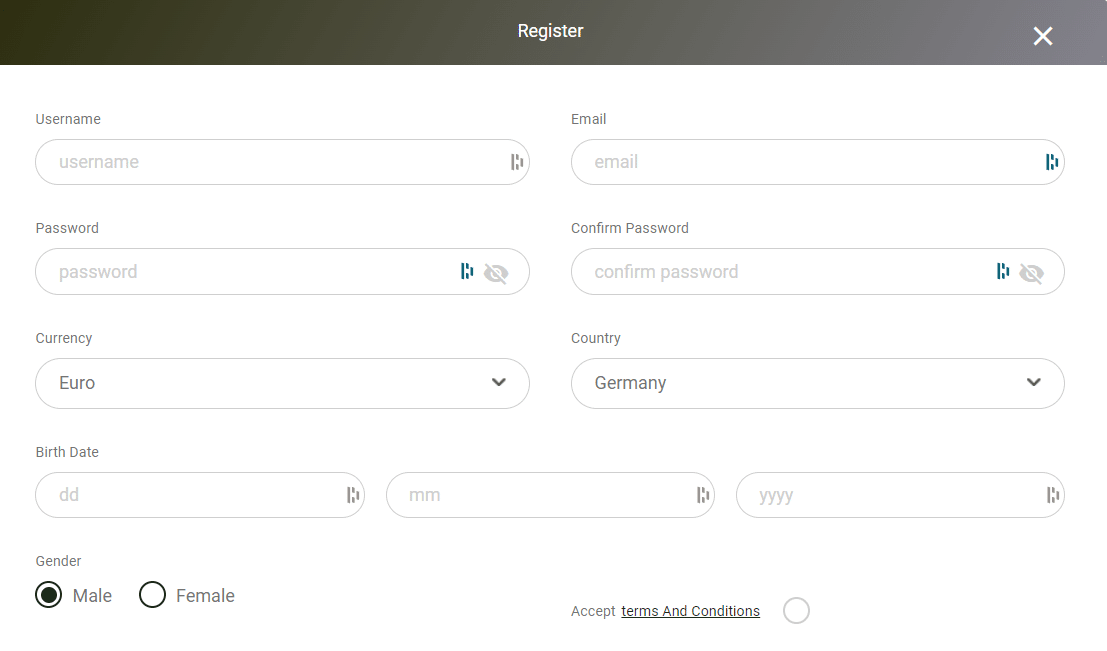Reveal the confirm password field contents

[1033, 272]
